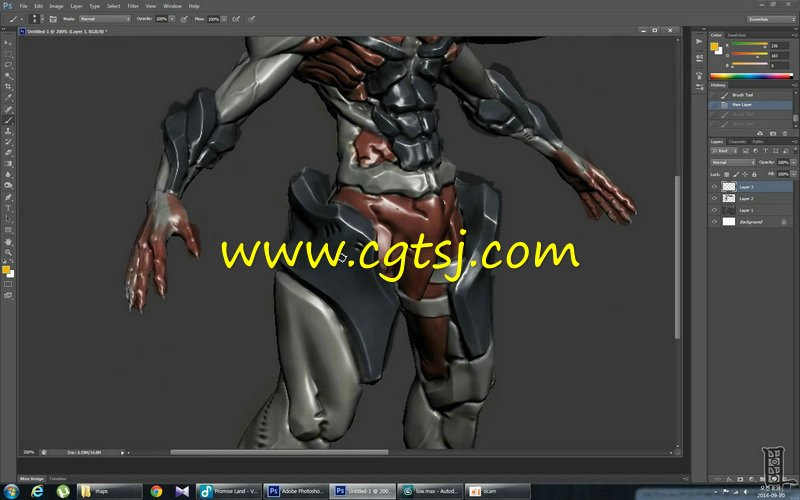
Task: Select the Gradient tool
Action: (x=8, y=164)
